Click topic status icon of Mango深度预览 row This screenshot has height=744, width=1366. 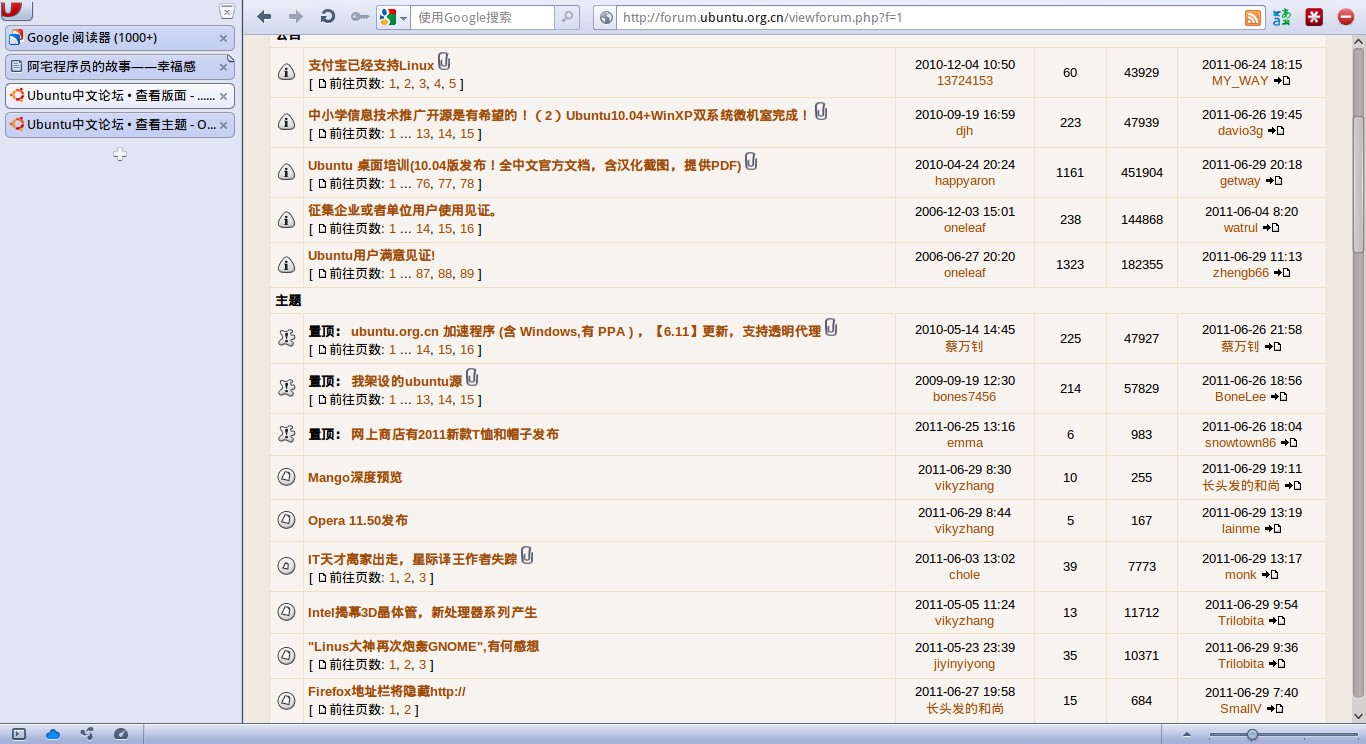click(286, 477)
